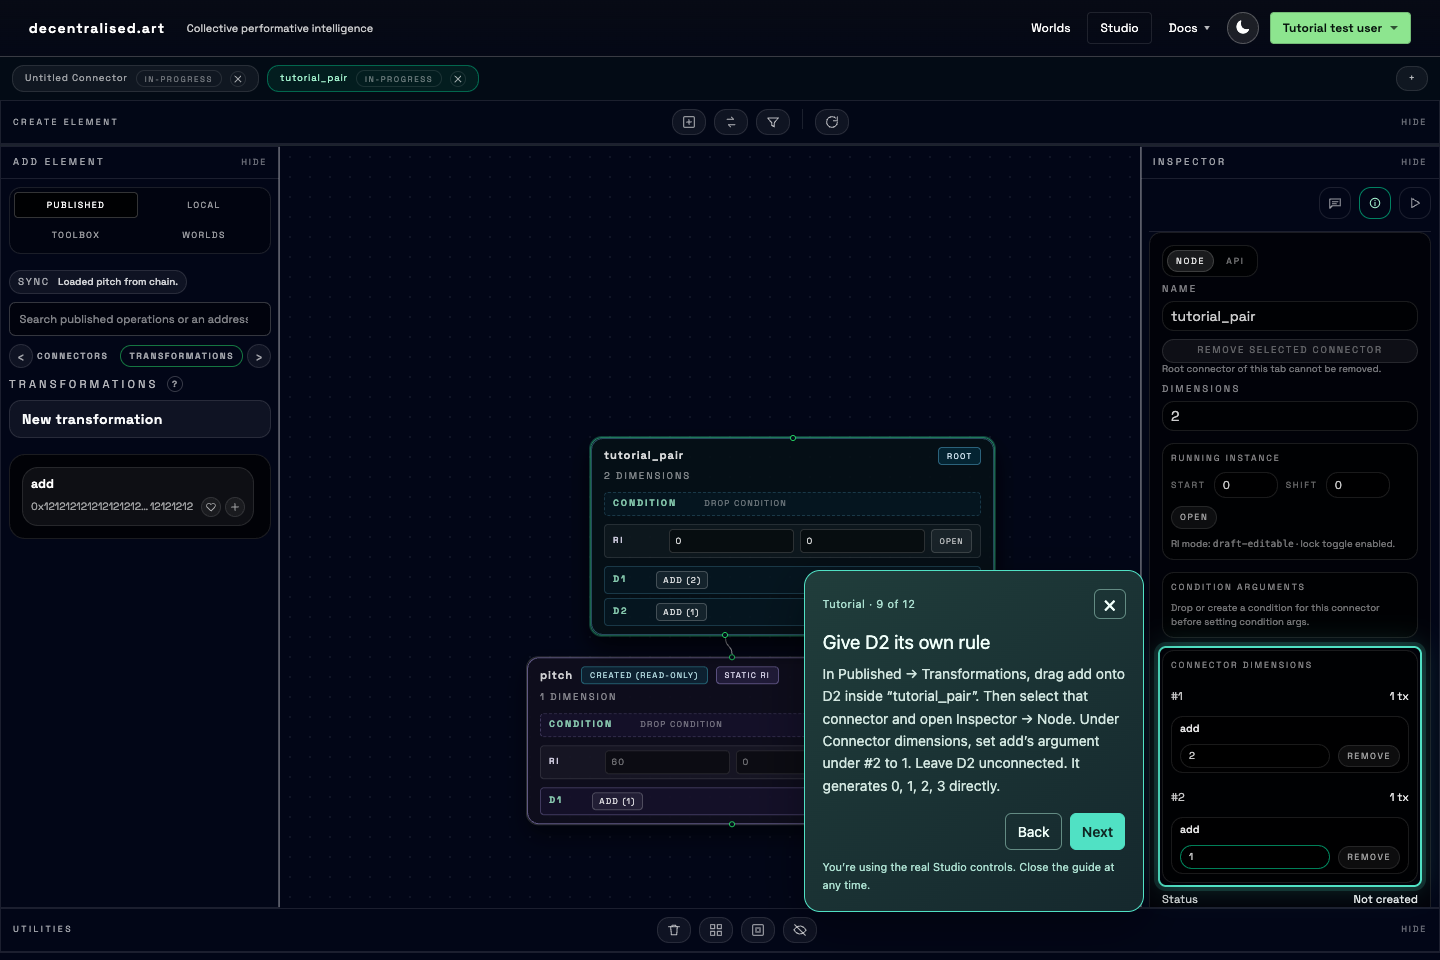Switch Inspector to API tab
Viewport: 1440px width, 960px height.
[x=1235, y=261]
